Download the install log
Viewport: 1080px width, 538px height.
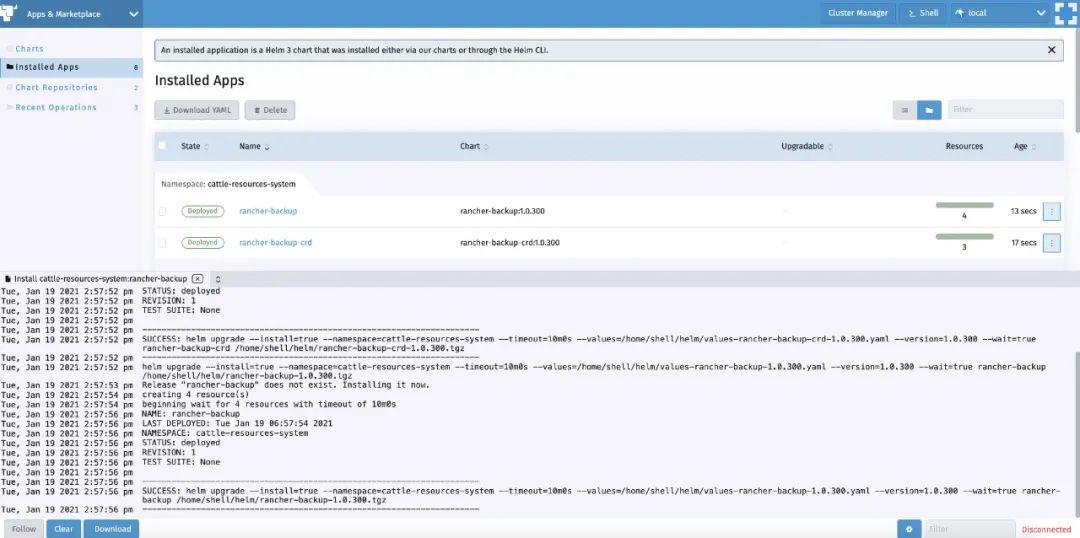tap(112, 529)
